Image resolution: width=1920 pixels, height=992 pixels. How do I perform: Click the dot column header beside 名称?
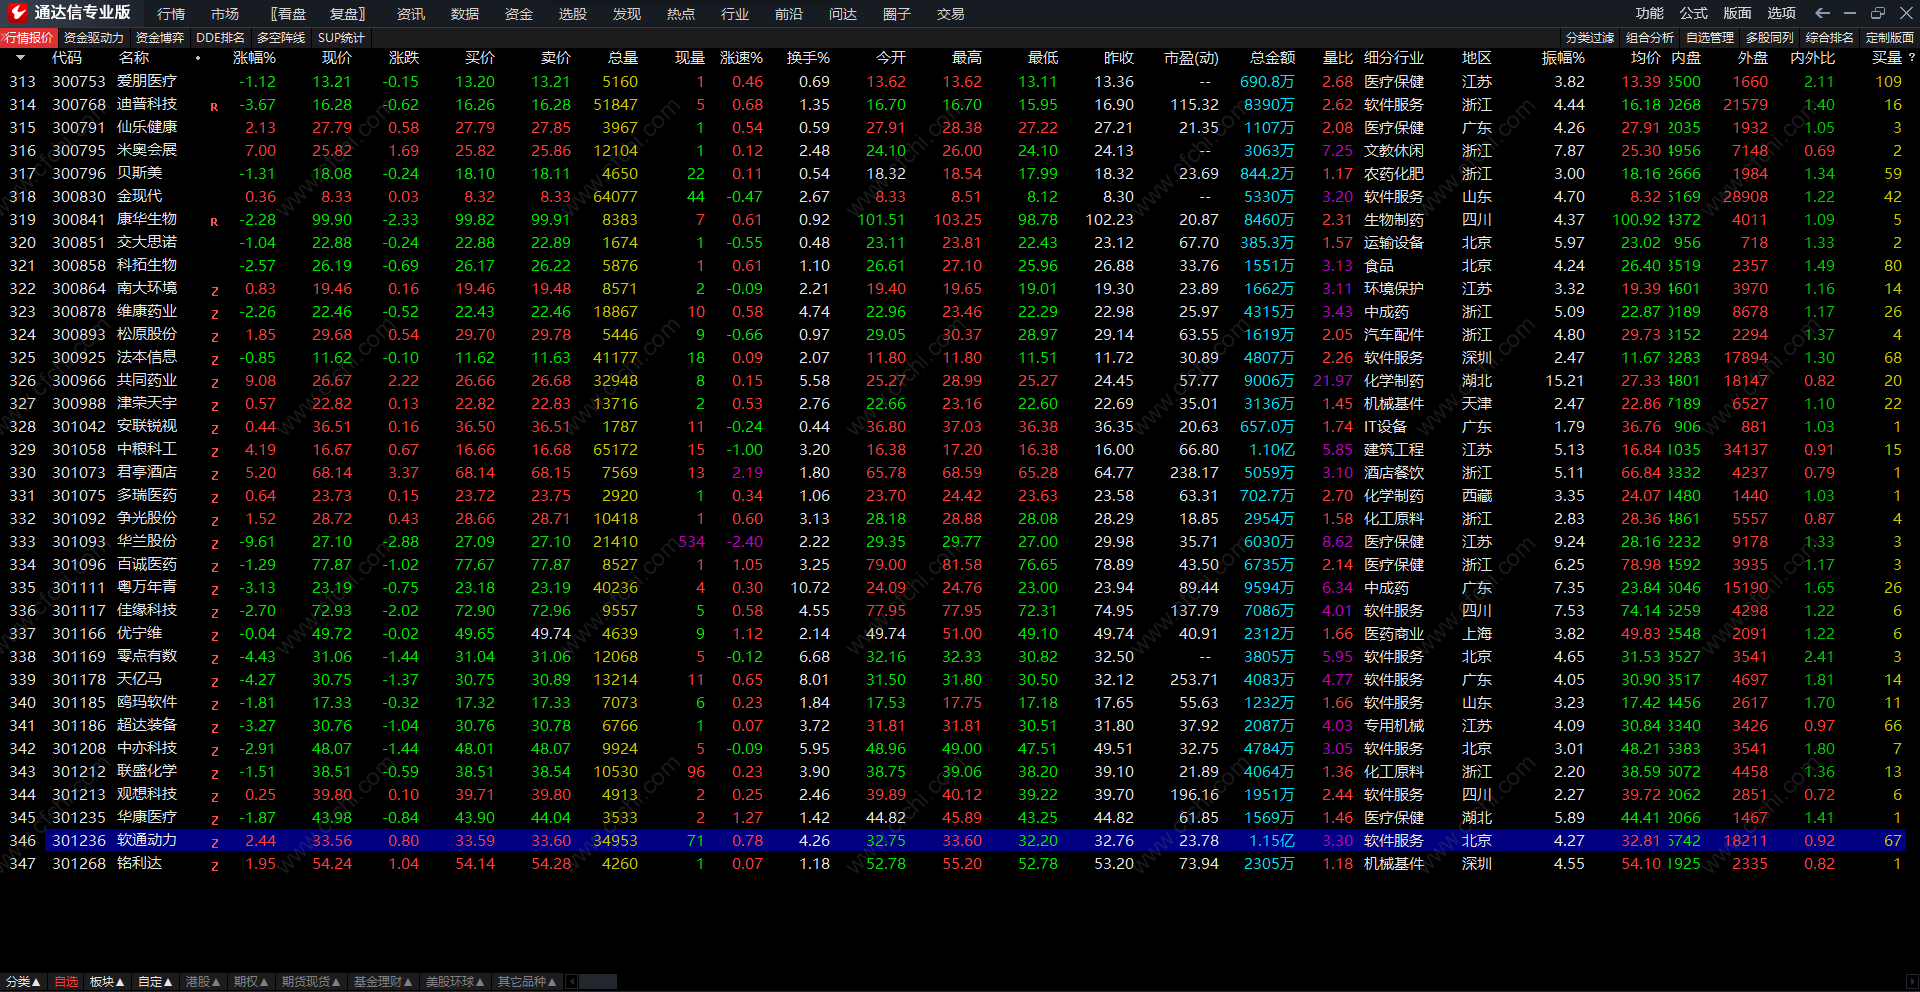(x=198, y=58)
